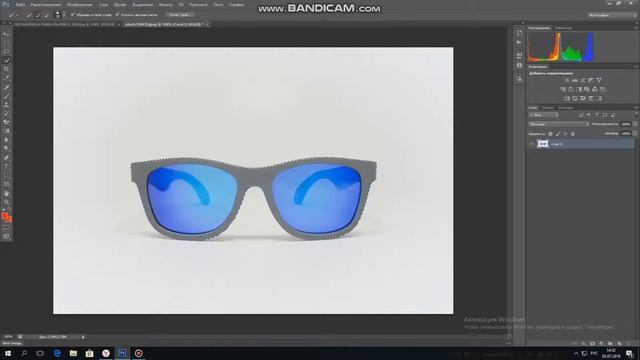Select the Horizontal Type tool
Image resolution: width=640 pixels, height=360 pixels.
(x=6, y=167)
